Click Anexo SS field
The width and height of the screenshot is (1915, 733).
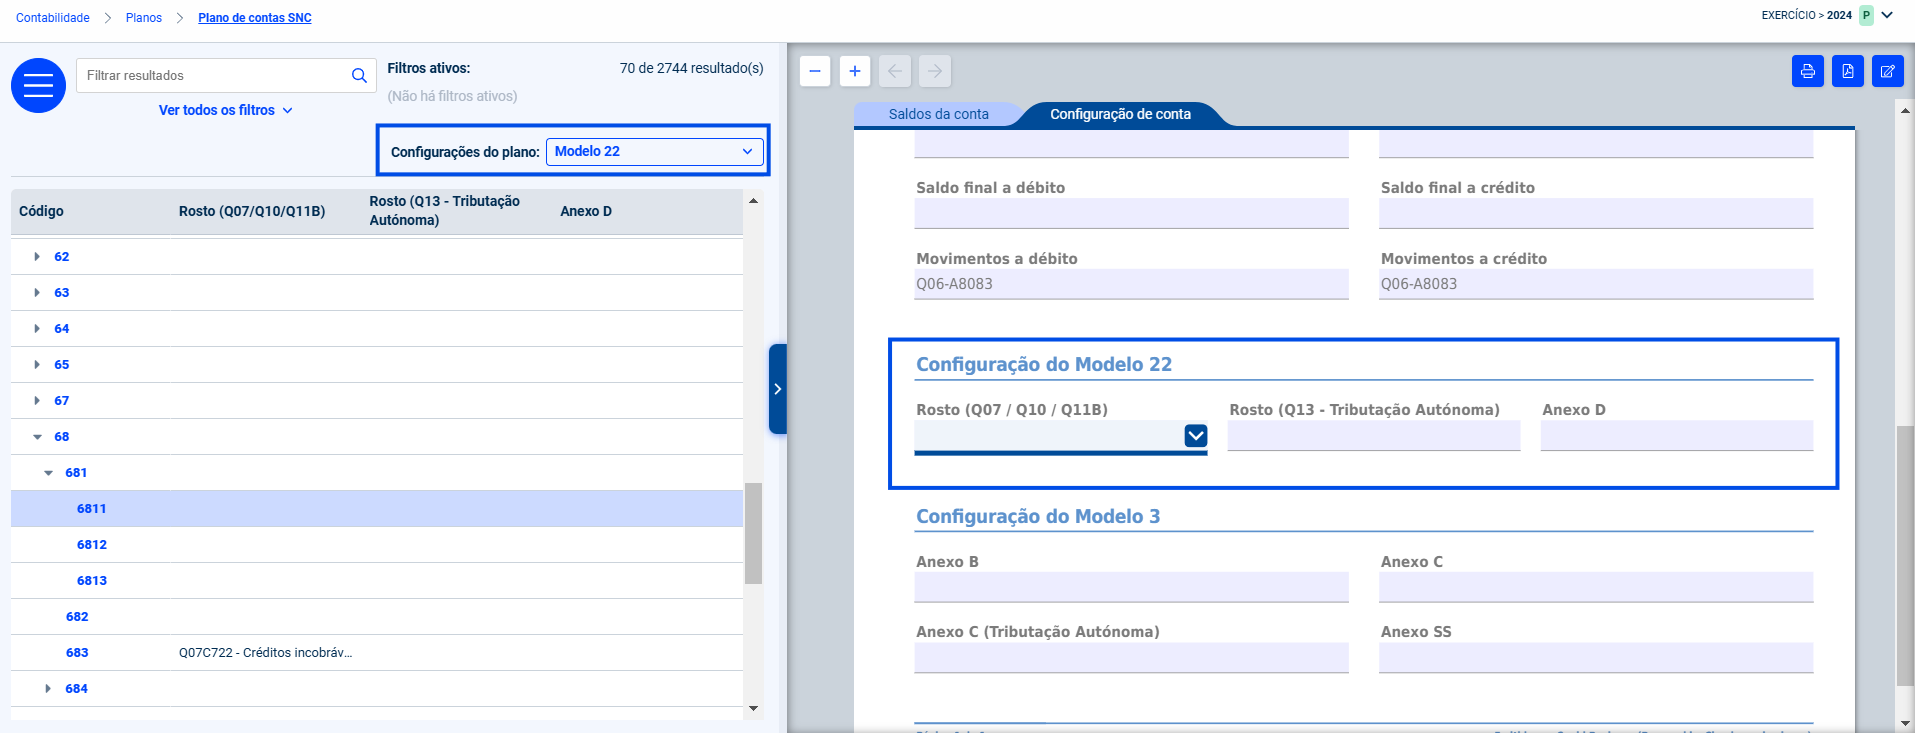pos(1596,658)
